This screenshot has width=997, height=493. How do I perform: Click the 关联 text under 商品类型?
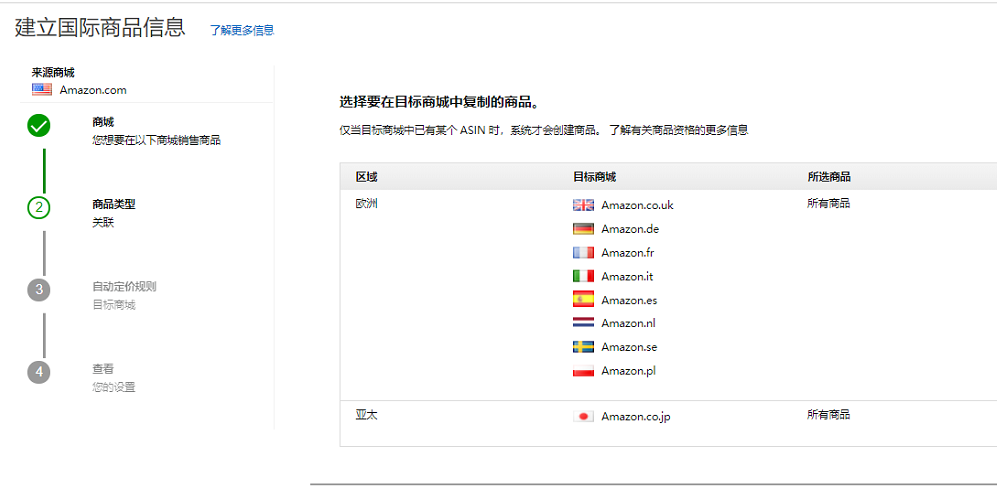tap(103, 223)
